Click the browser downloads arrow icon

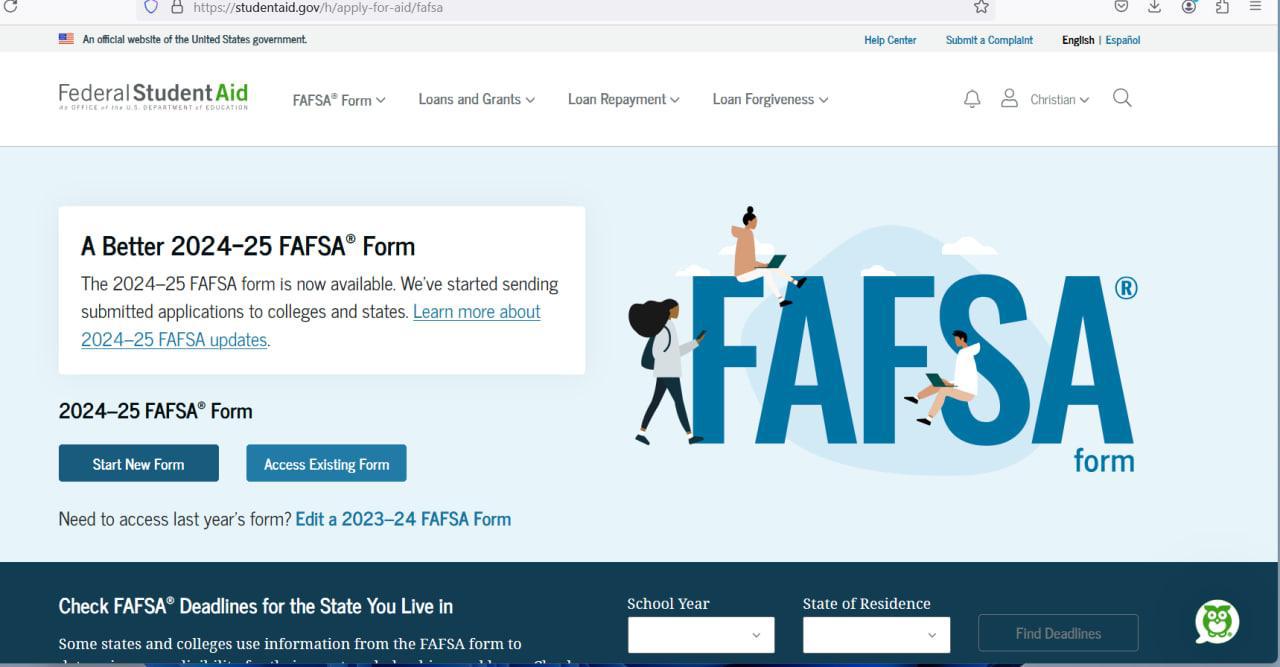(1154, 7)
